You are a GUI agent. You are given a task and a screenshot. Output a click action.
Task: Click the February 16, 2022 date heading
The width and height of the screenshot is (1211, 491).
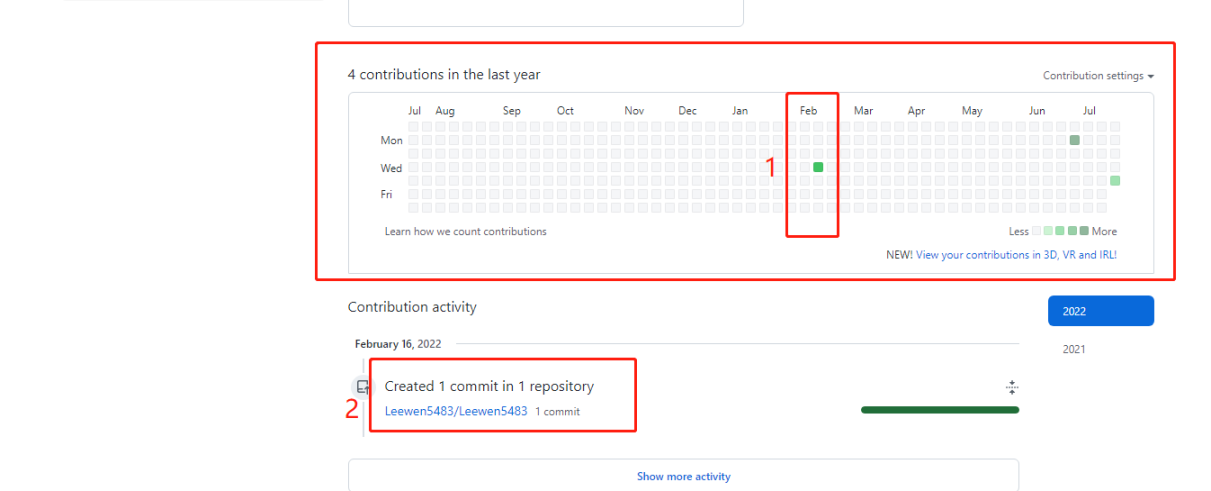pyautogui.click(x=397, y=344)
